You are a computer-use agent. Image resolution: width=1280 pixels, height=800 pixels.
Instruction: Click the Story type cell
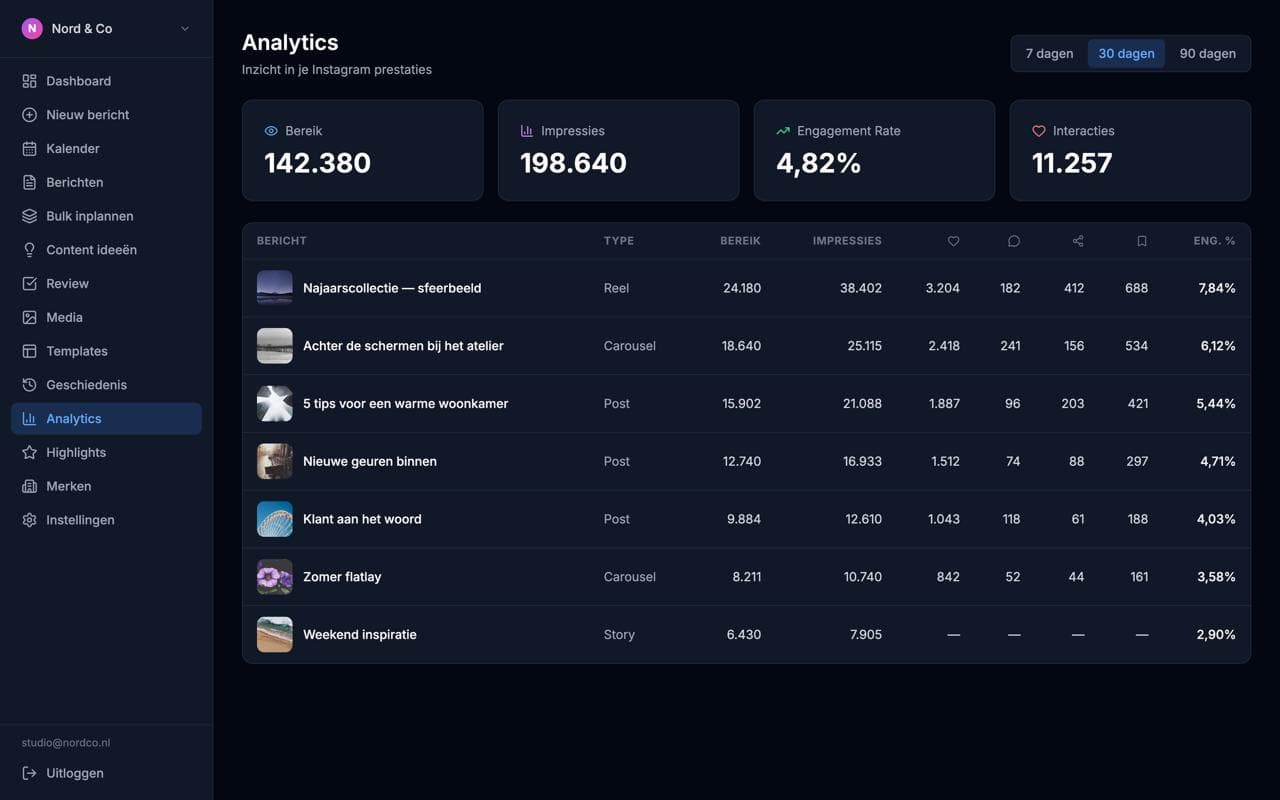click(619, 635)
